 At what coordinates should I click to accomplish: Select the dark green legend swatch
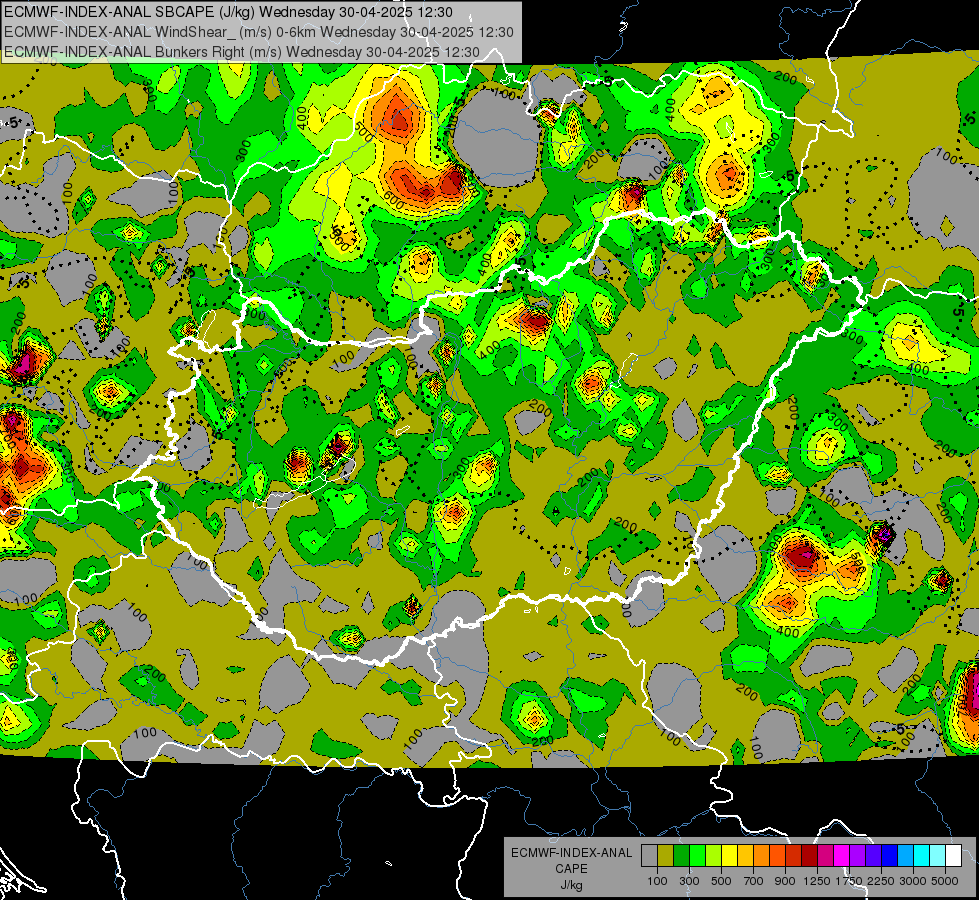[x=681, y=856]
